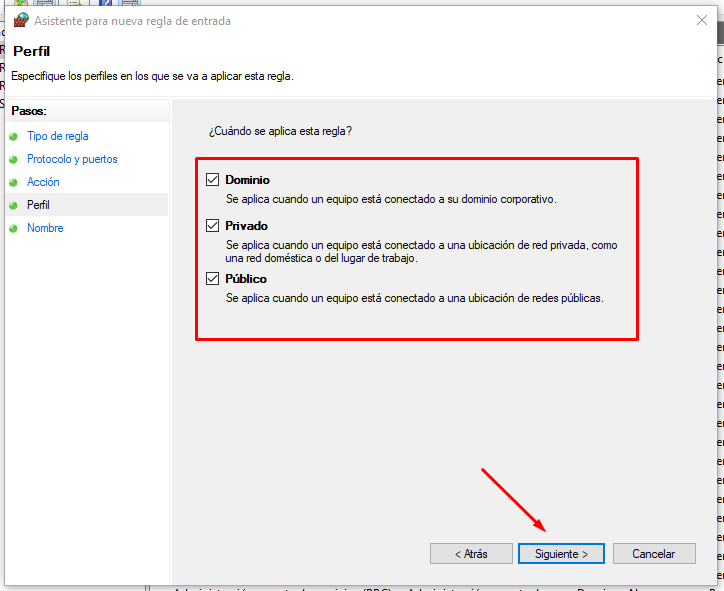Screen dimensions: 724x591
Task: Click the green bullet beside Perfil step
Action: [14, 205]
